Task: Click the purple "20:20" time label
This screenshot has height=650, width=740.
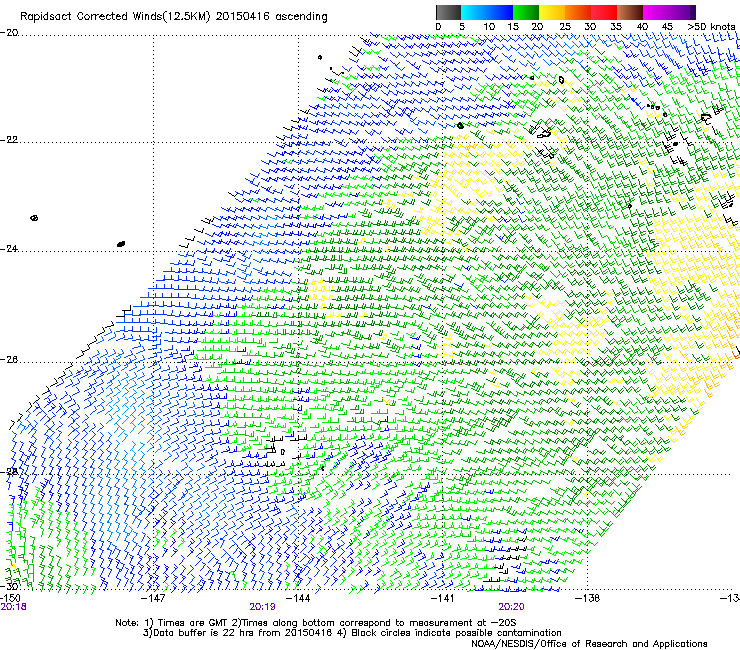Action: click(512, 607)
